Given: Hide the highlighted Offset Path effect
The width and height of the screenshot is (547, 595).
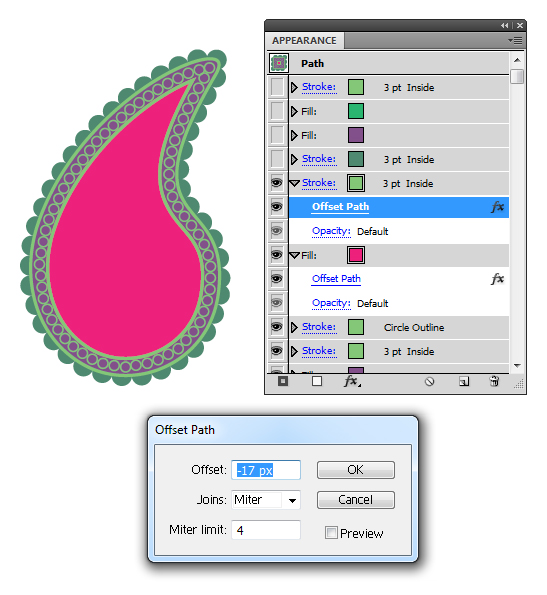Looking at the screenshot, I should (x=277, y=207).
